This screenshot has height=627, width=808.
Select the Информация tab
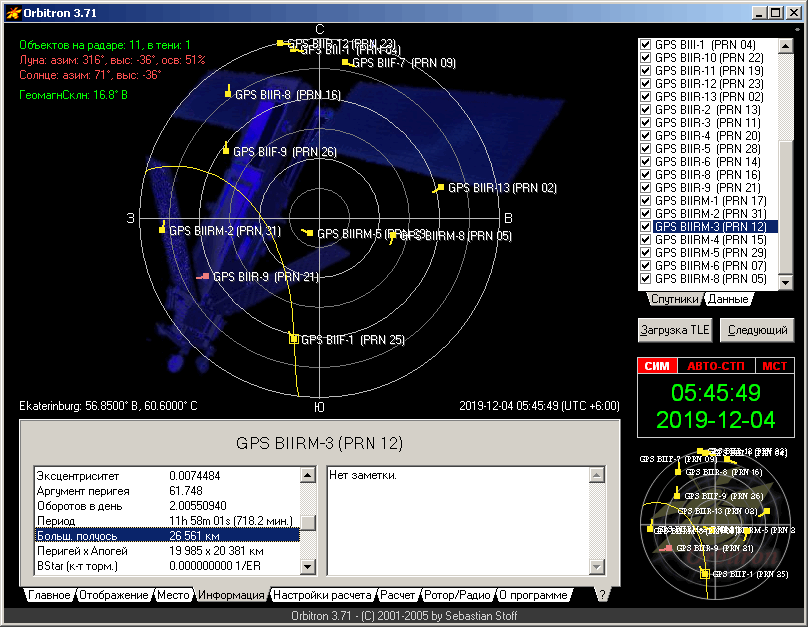231,595
